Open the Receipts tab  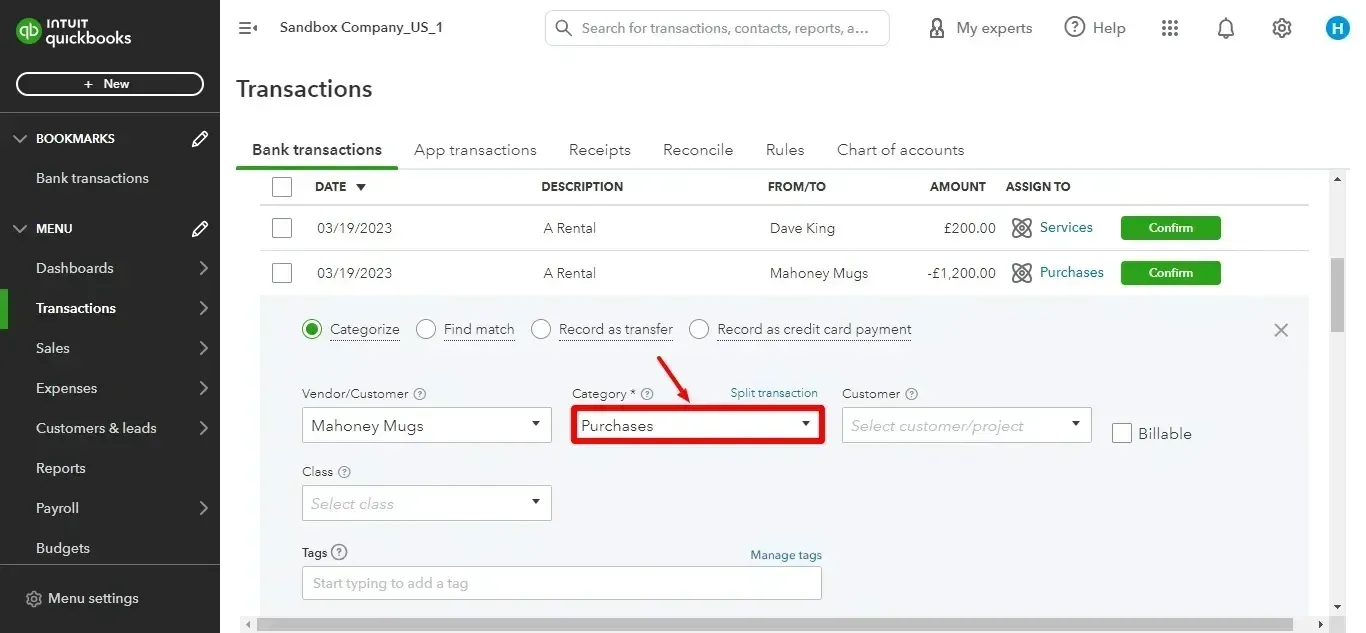[x=600, y=150]
